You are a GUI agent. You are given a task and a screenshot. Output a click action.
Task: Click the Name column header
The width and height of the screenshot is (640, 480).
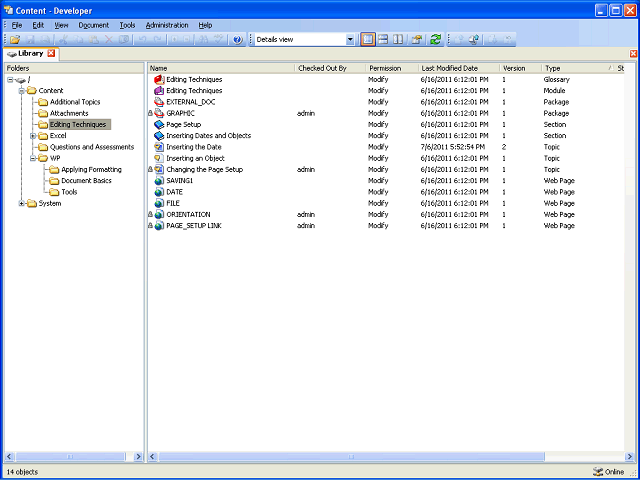click(x=221, y=68)
